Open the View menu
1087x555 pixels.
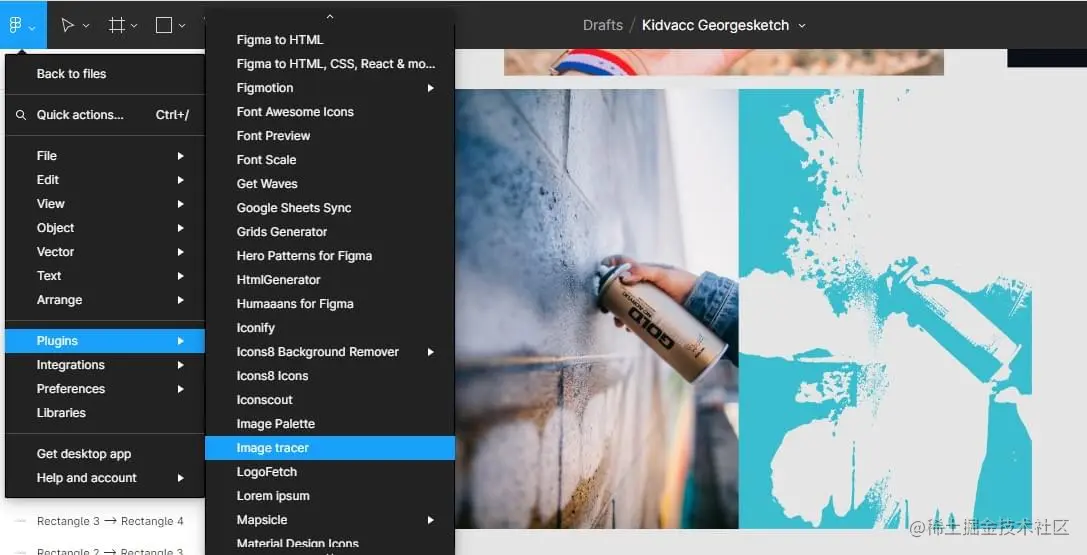(x=105, y=204)
